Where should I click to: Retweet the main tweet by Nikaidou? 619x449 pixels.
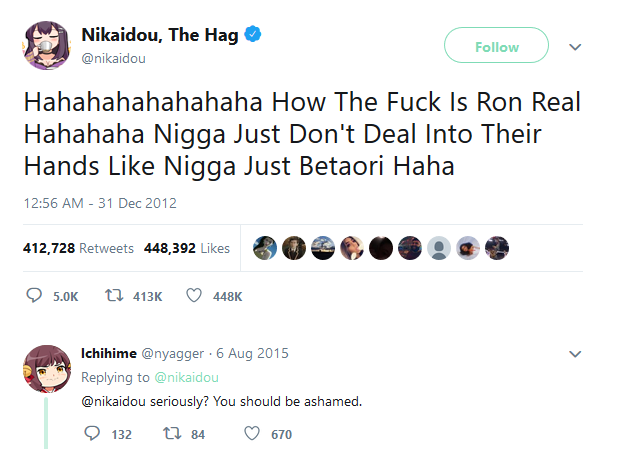(x=114, y=296)
